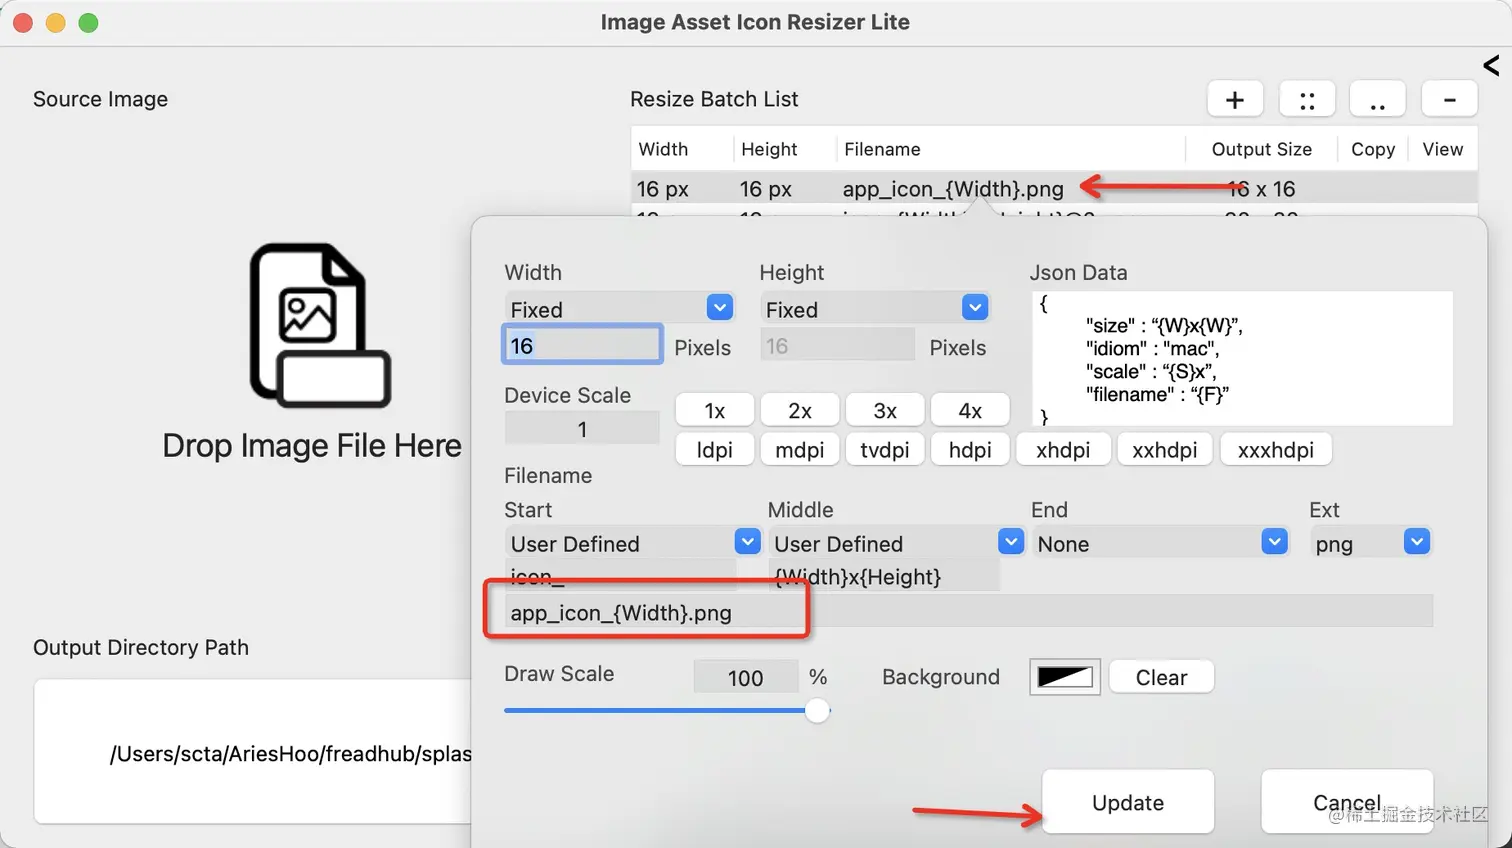
Task: Choose the hdpi density button
Action: point(970,449)
